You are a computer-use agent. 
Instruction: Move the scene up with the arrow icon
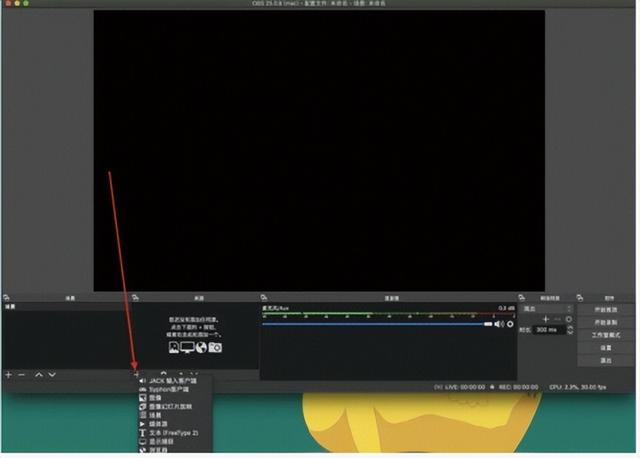pos(39,374)
